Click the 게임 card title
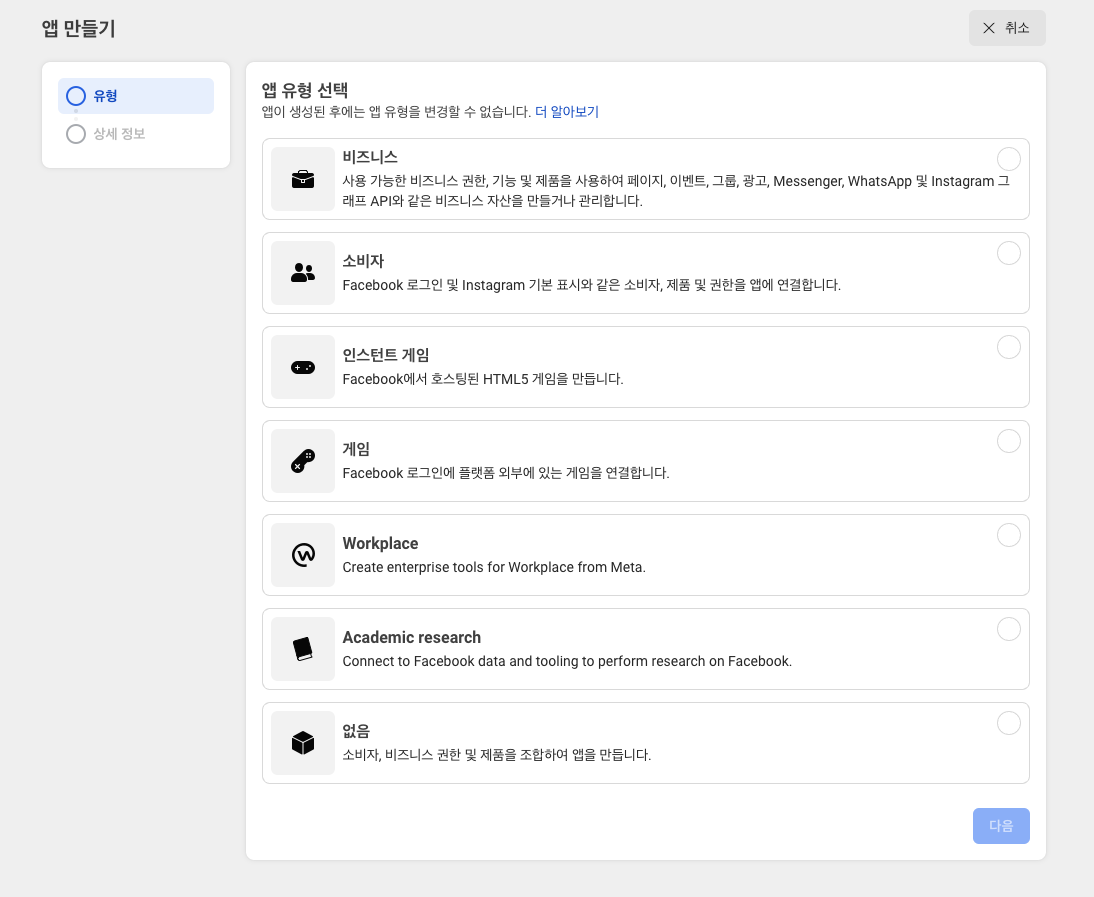 (356, 449)
